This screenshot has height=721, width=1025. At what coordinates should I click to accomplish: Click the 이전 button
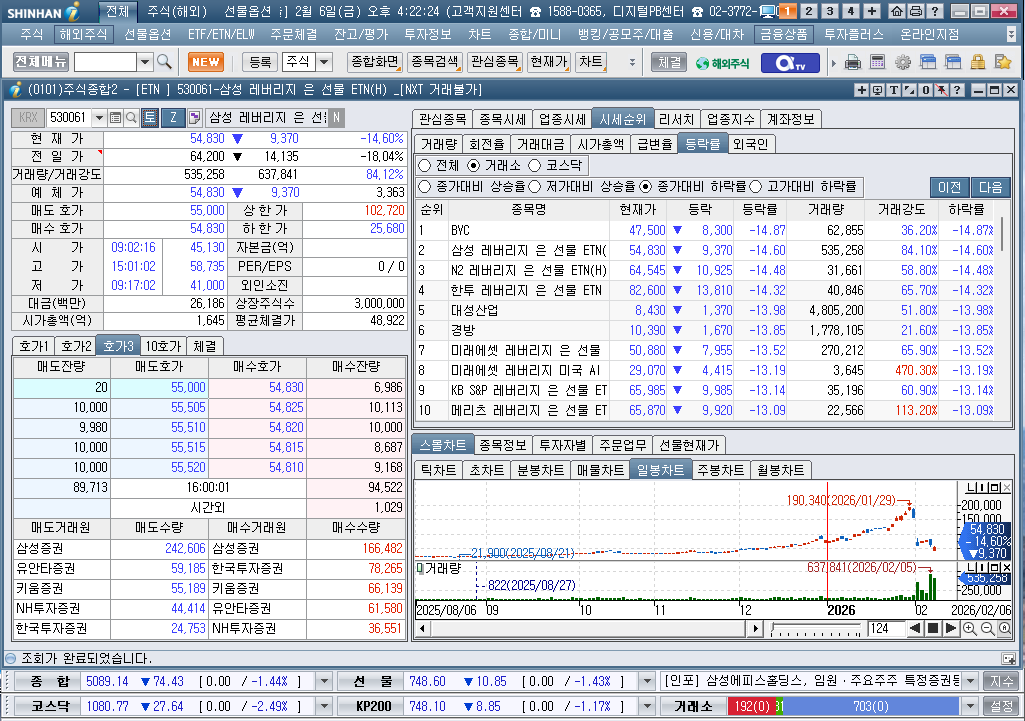point(949,187)
